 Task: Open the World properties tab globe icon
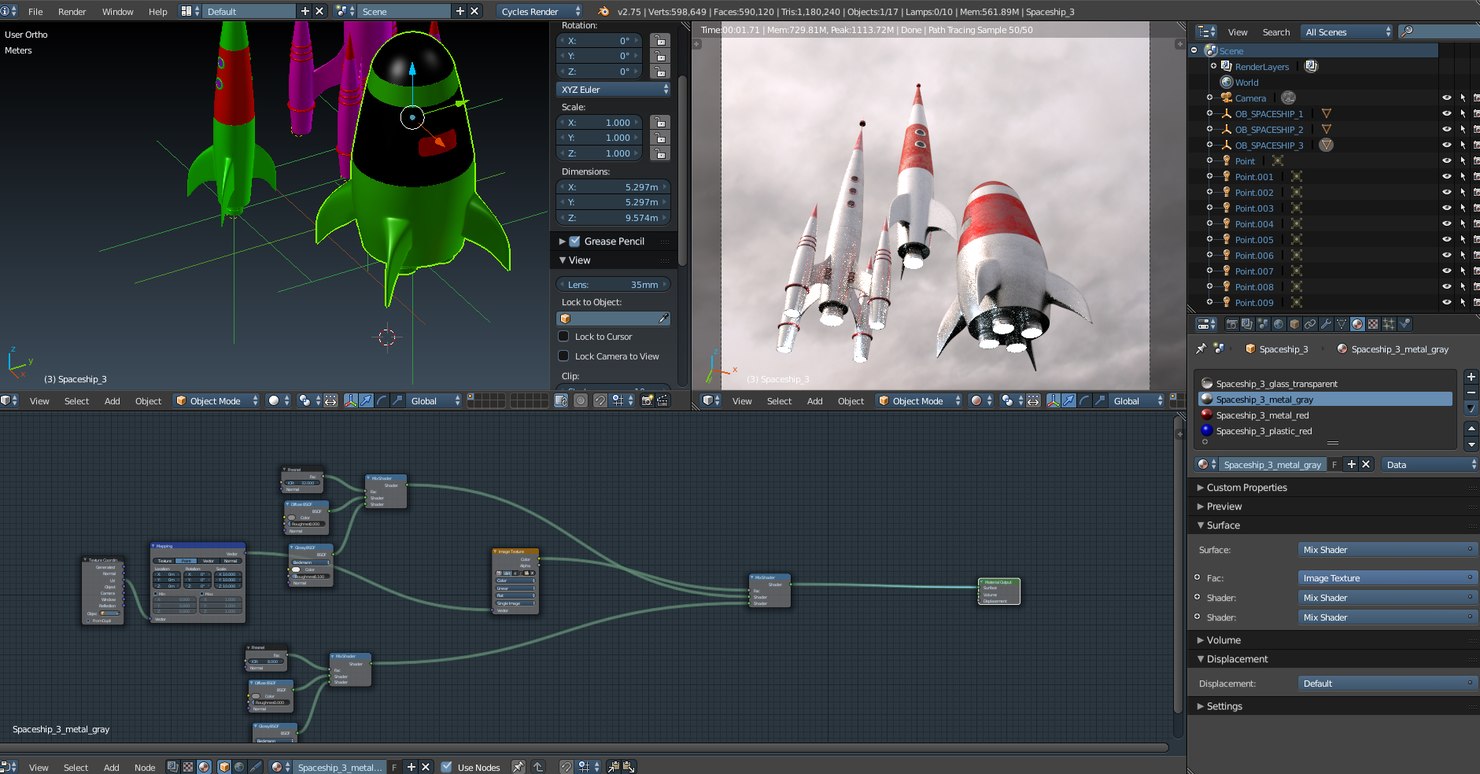1279,324
